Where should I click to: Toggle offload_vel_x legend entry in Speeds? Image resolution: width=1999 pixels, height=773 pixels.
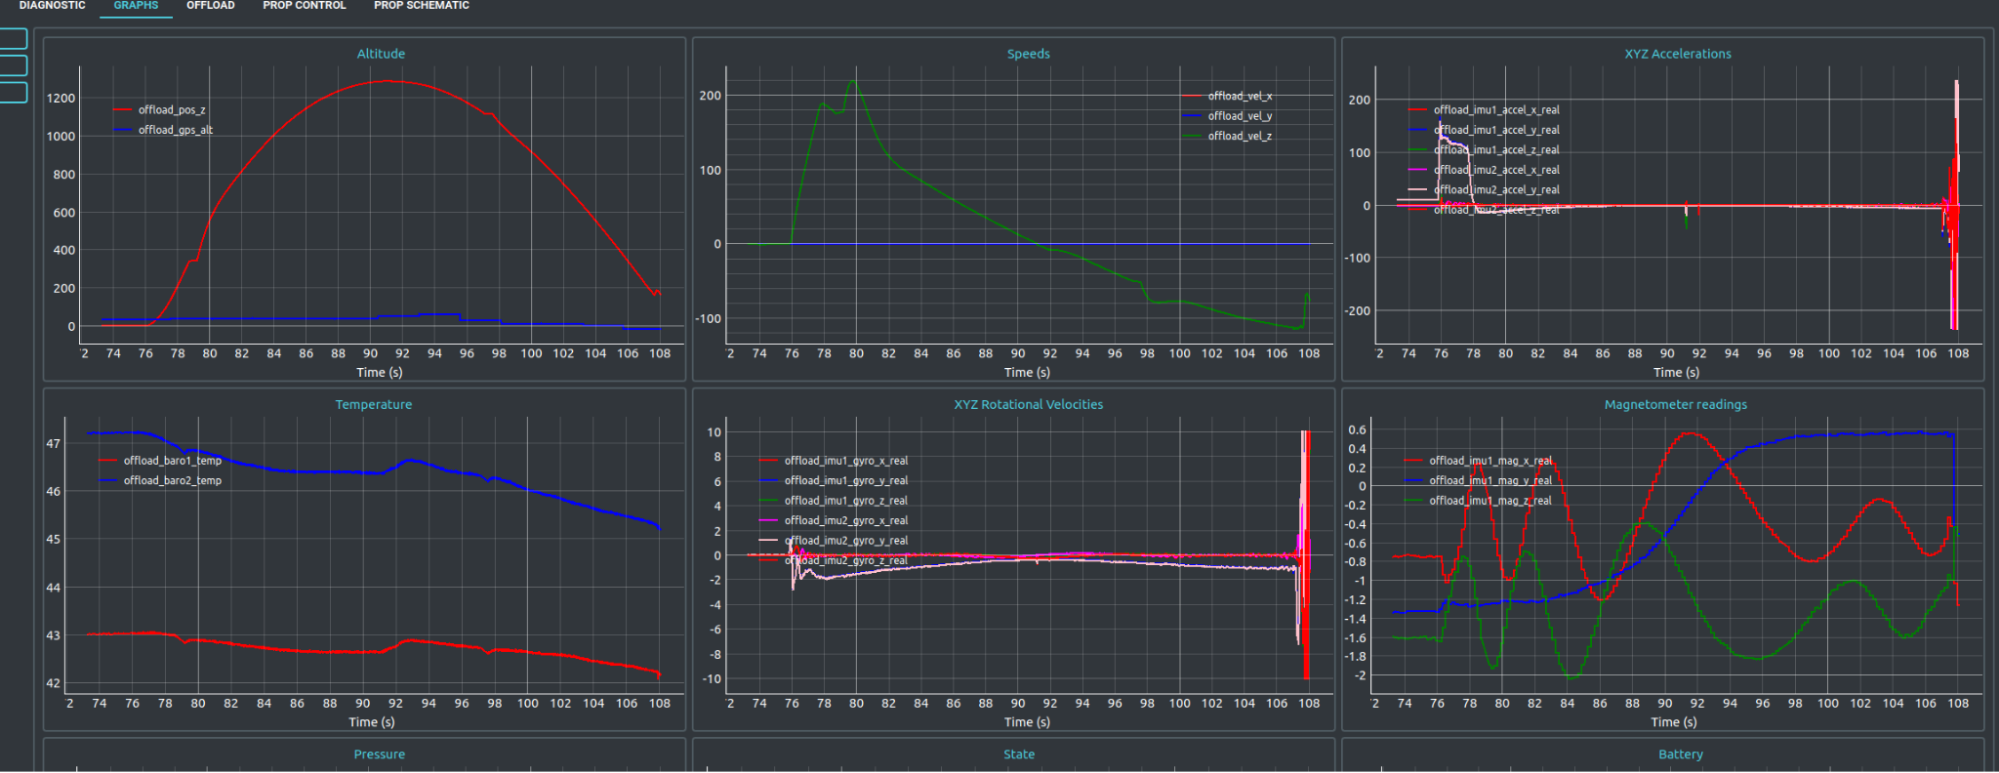click(x=1227, y=96)
